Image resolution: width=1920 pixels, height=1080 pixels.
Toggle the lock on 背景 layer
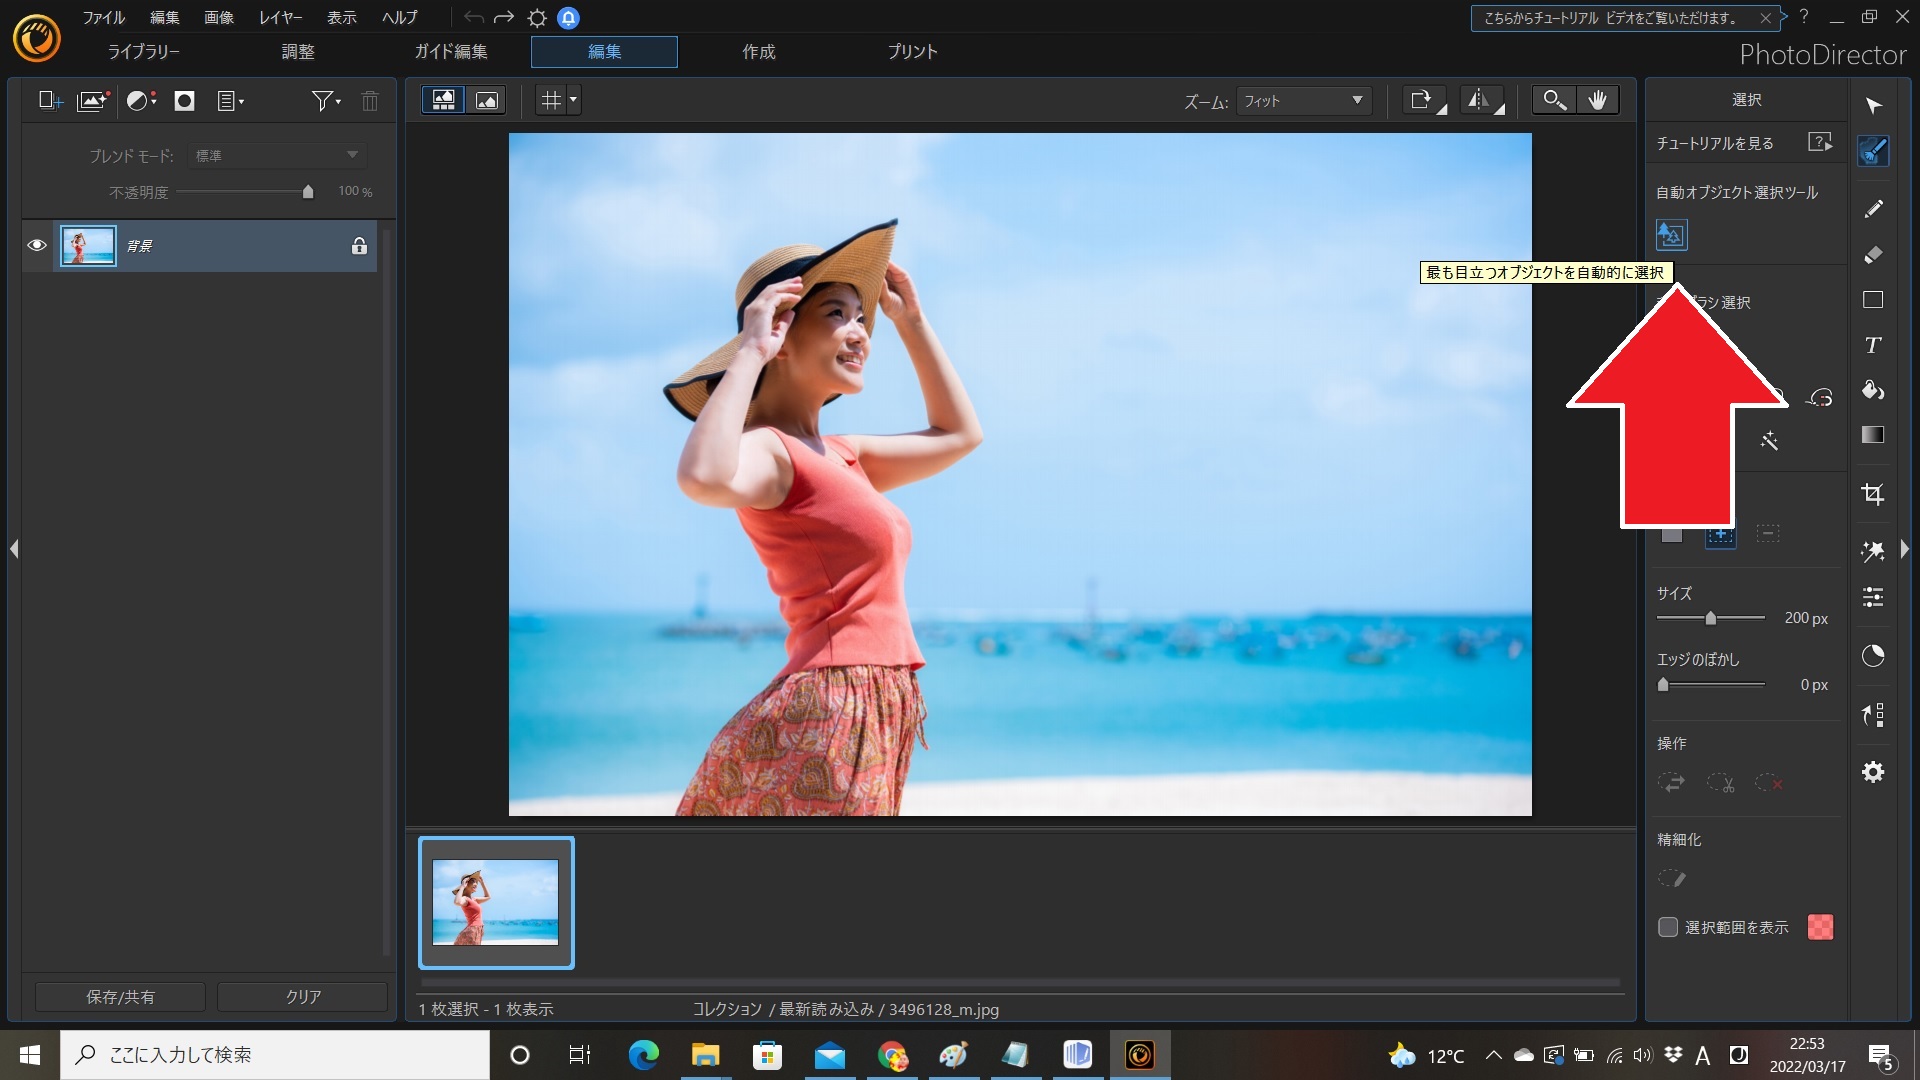(359, 246)
